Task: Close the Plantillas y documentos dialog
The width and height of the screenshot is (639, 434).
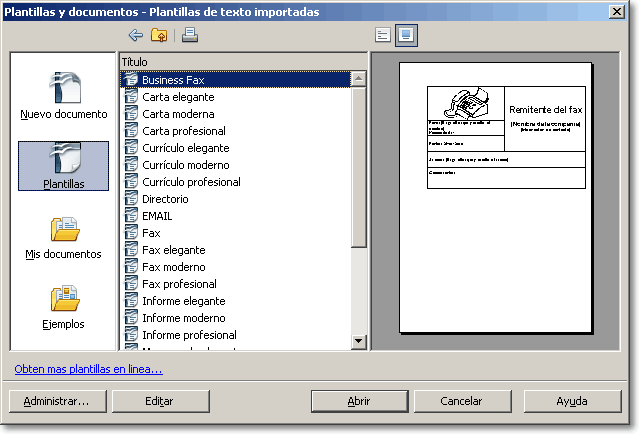Action: (x=617, y=11)
